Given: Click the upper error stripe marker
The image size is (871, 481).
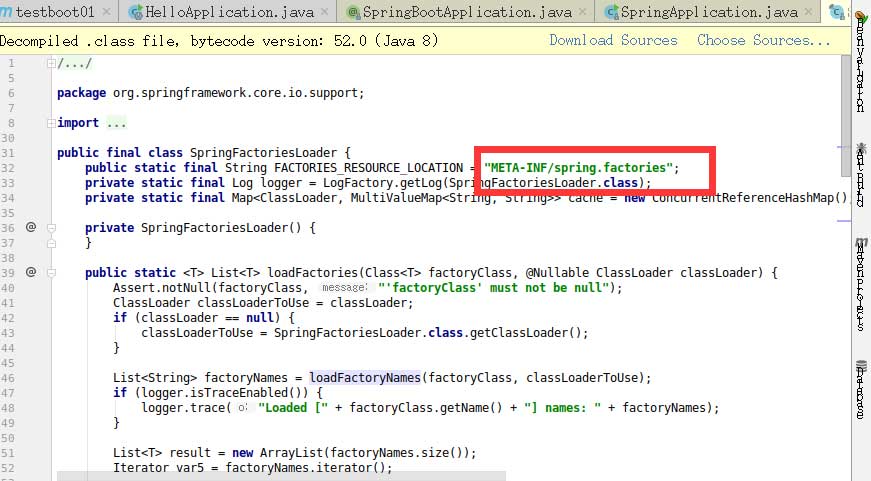Looking at the screenshot, I should click(x=843, y=147).
